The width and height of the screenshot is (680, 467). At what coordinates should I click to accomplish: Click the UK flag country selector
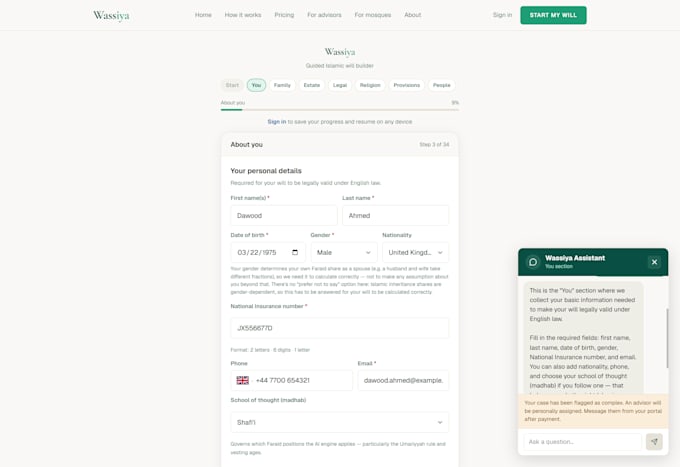click(x=242, y=380)
